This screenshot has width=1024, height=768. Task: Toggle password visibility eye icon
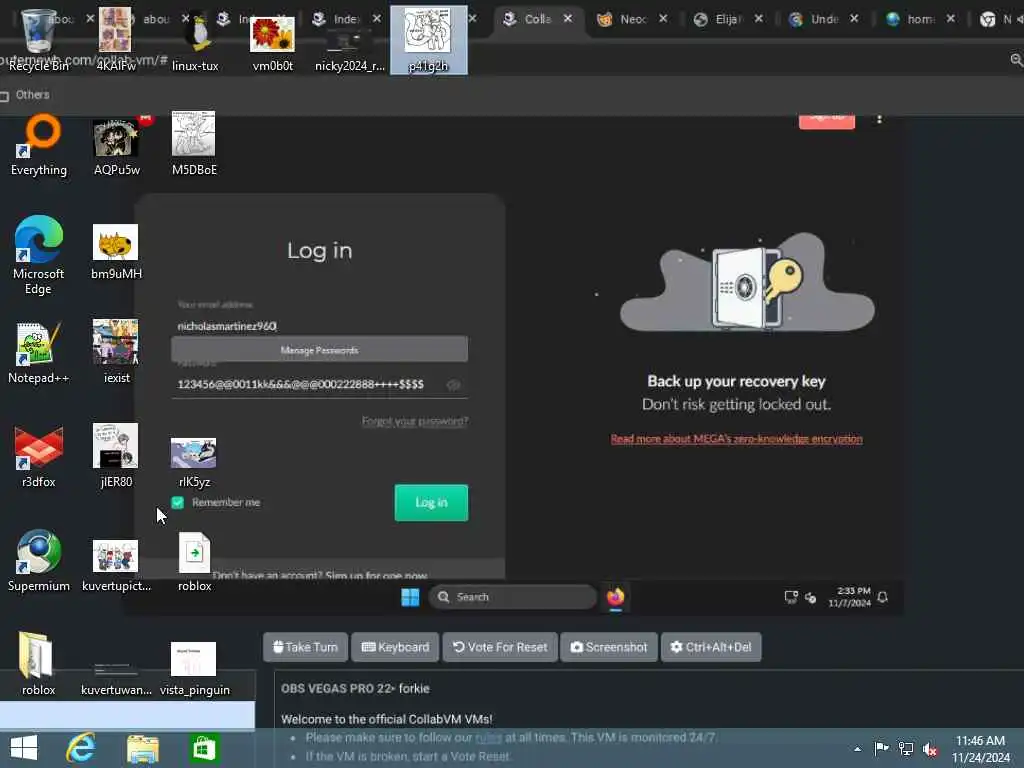[453, 385]
